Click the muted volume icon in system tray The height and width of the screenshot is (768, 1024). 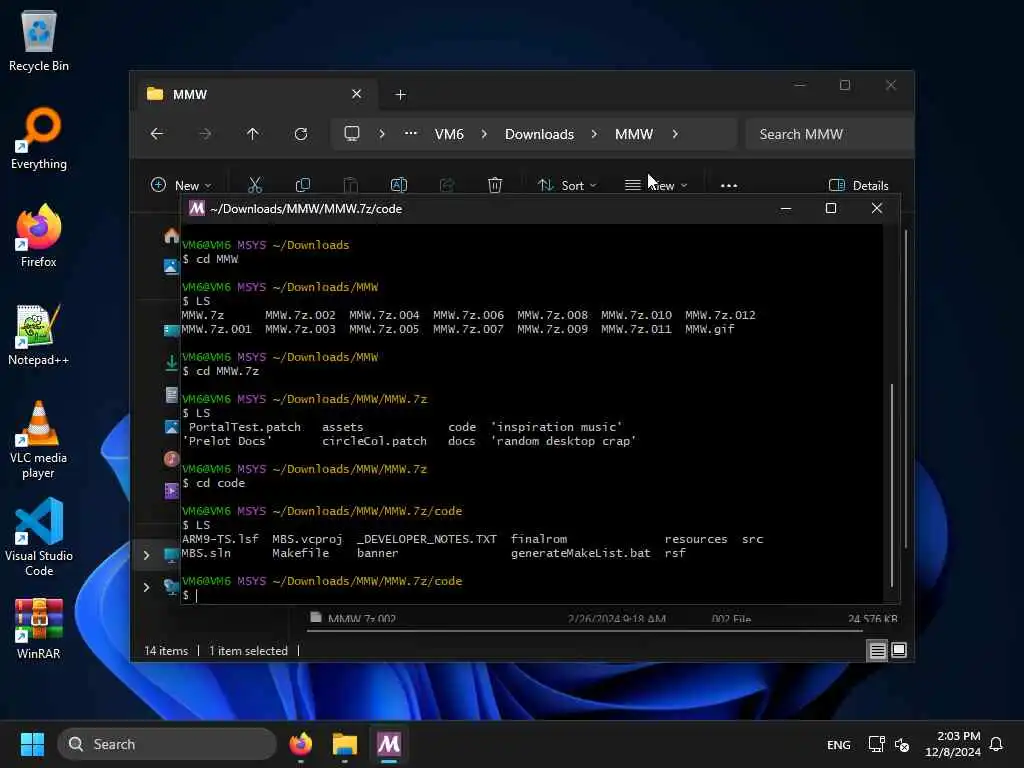click(x=903, y=744)
